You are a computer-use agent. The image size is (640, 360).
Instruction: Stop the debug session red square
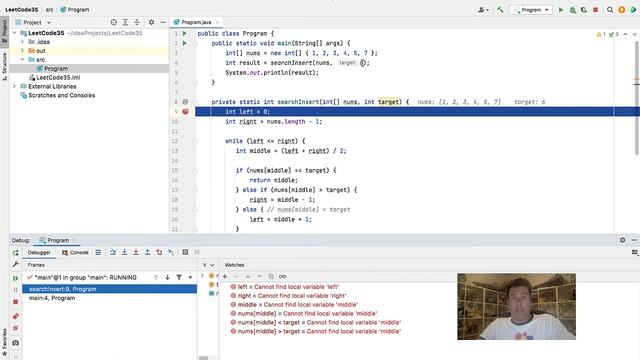(16, 302)
